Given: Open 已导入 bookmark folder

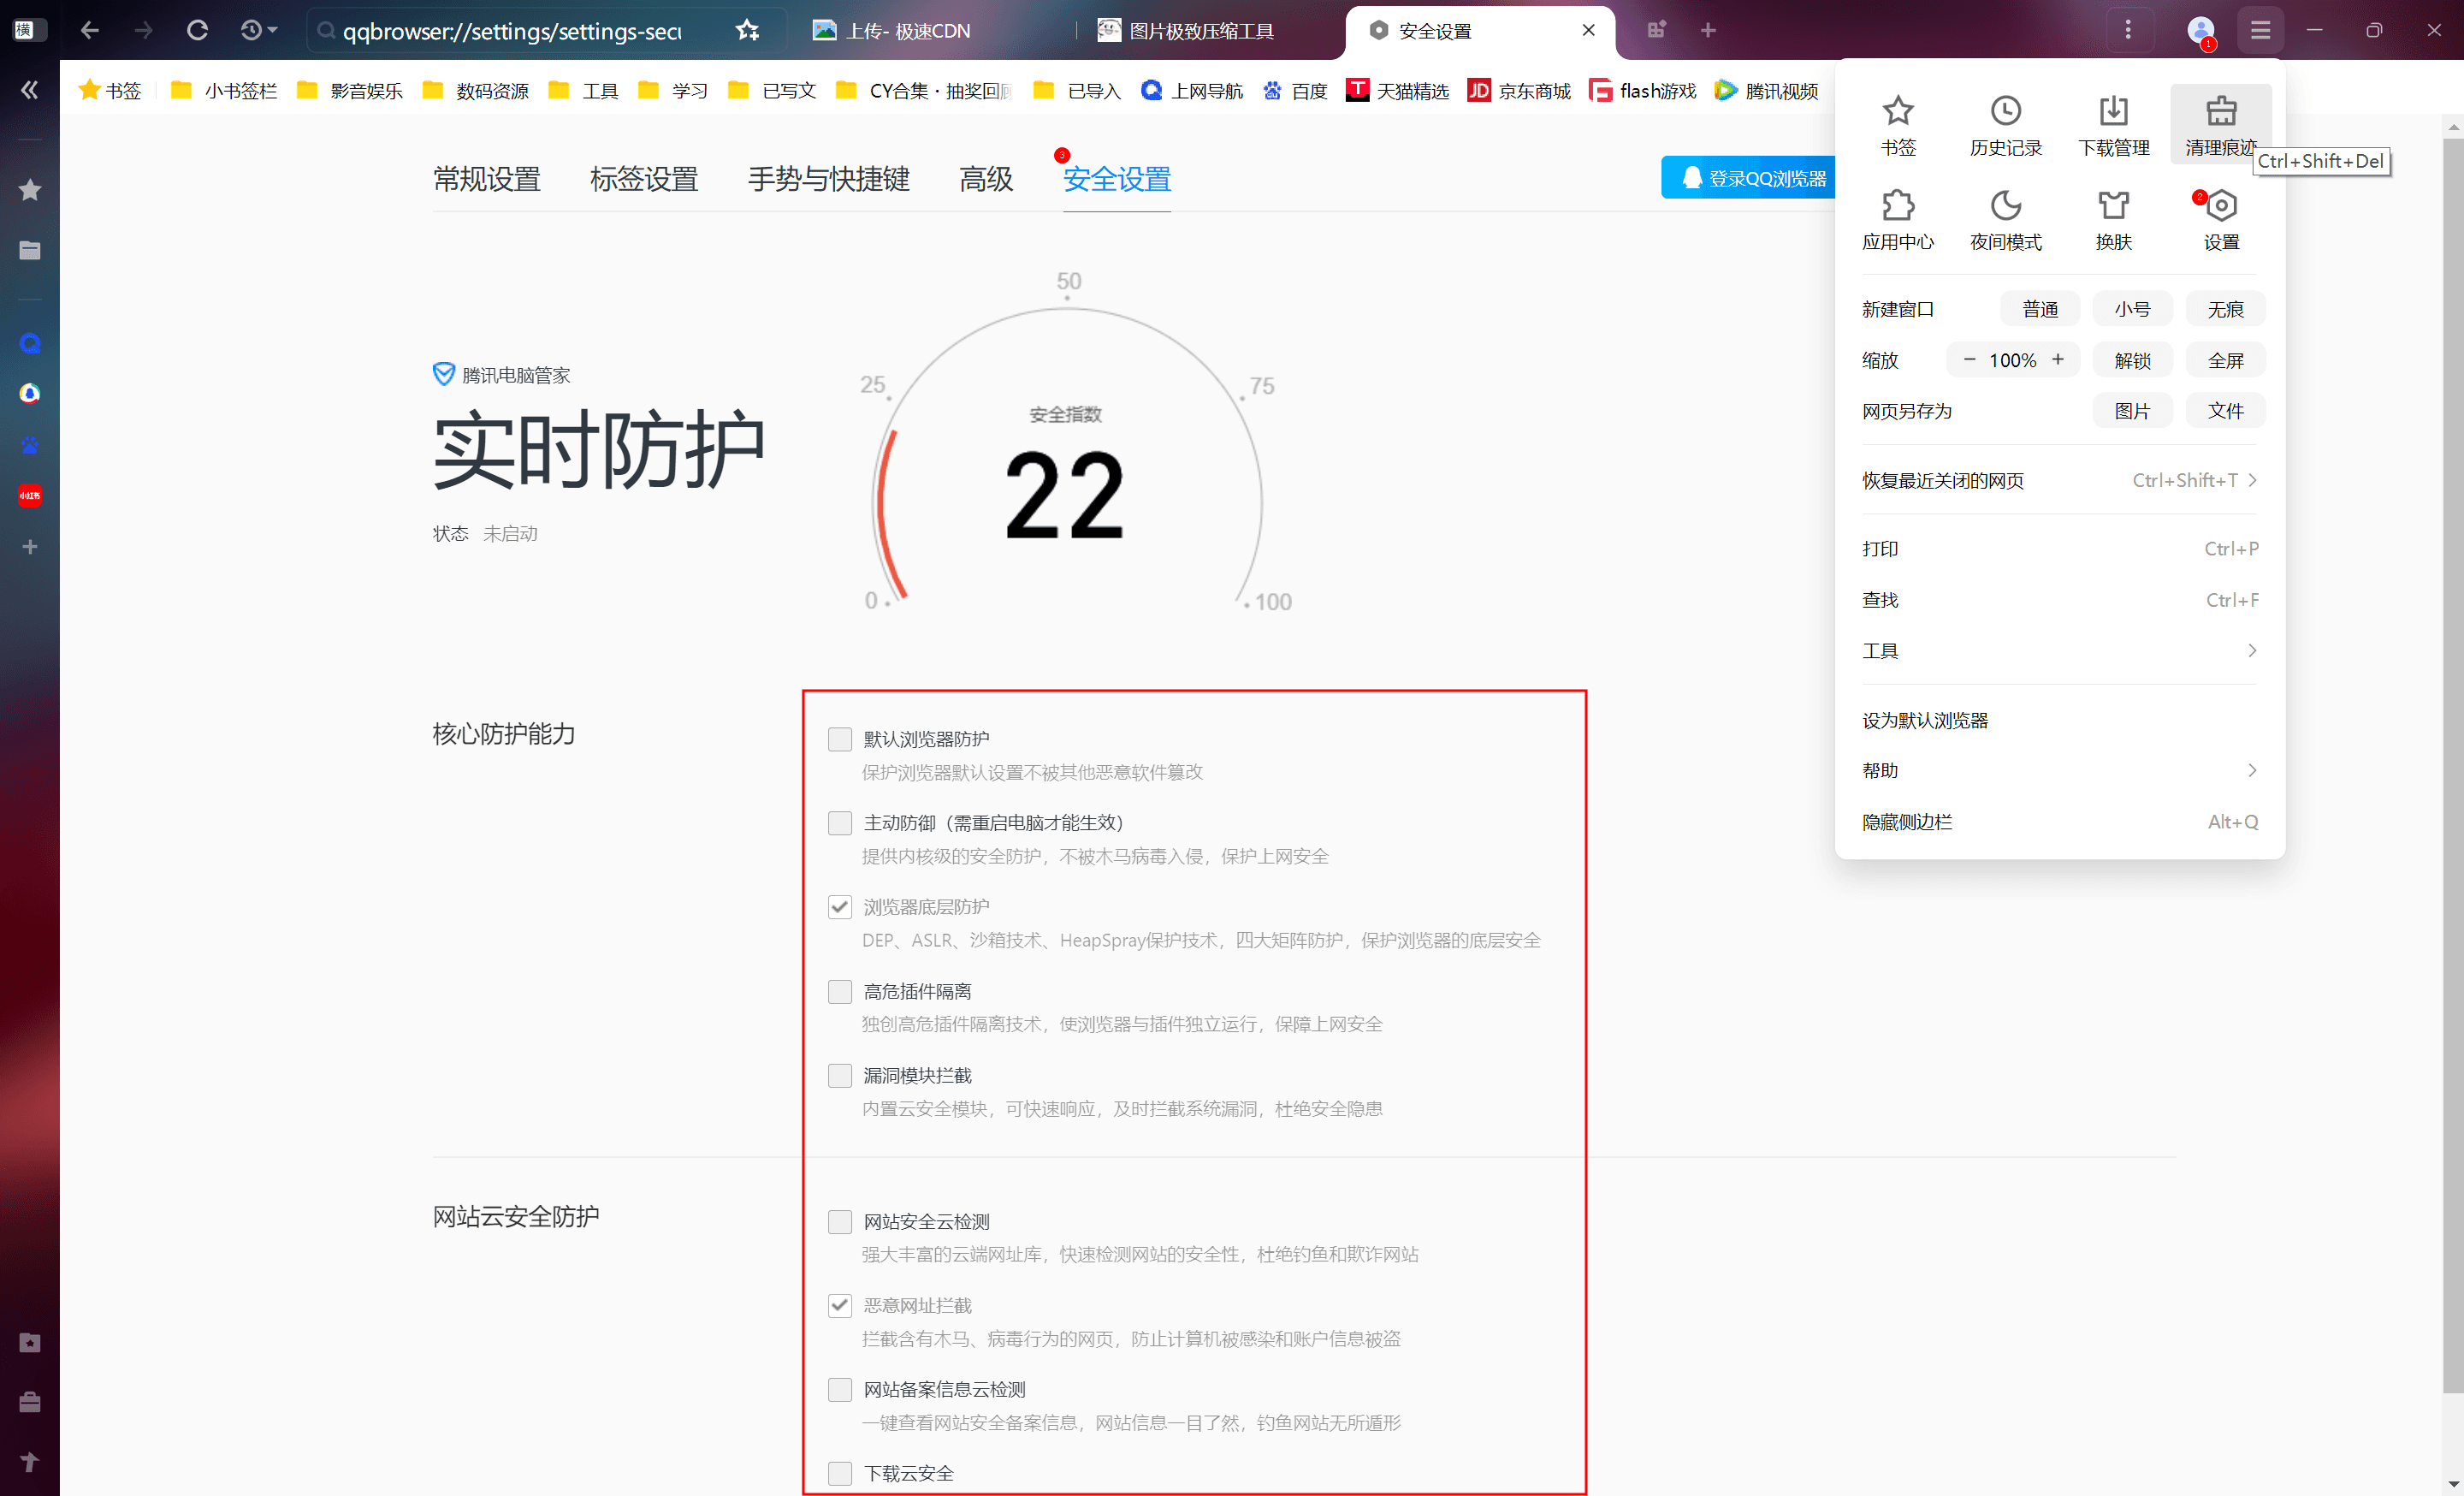Looking at the screenshot, I should click(1076, 91).
